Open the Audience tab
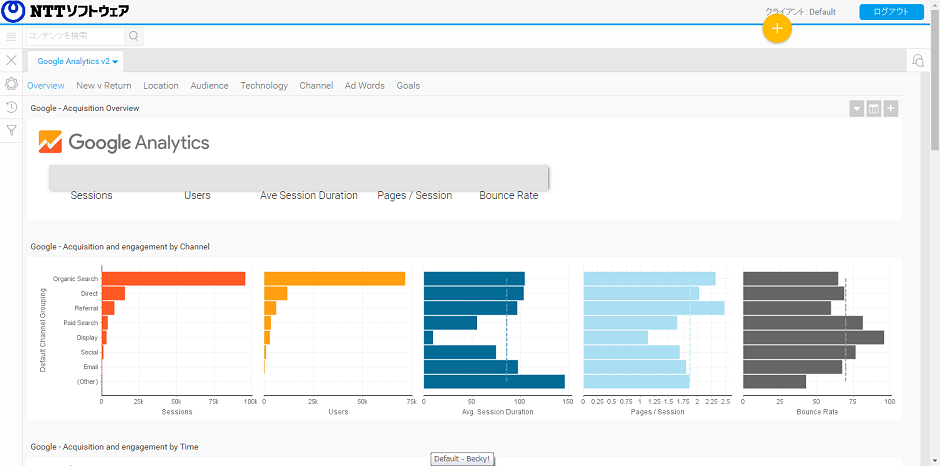The image size is (940, 466). [209, 86]
